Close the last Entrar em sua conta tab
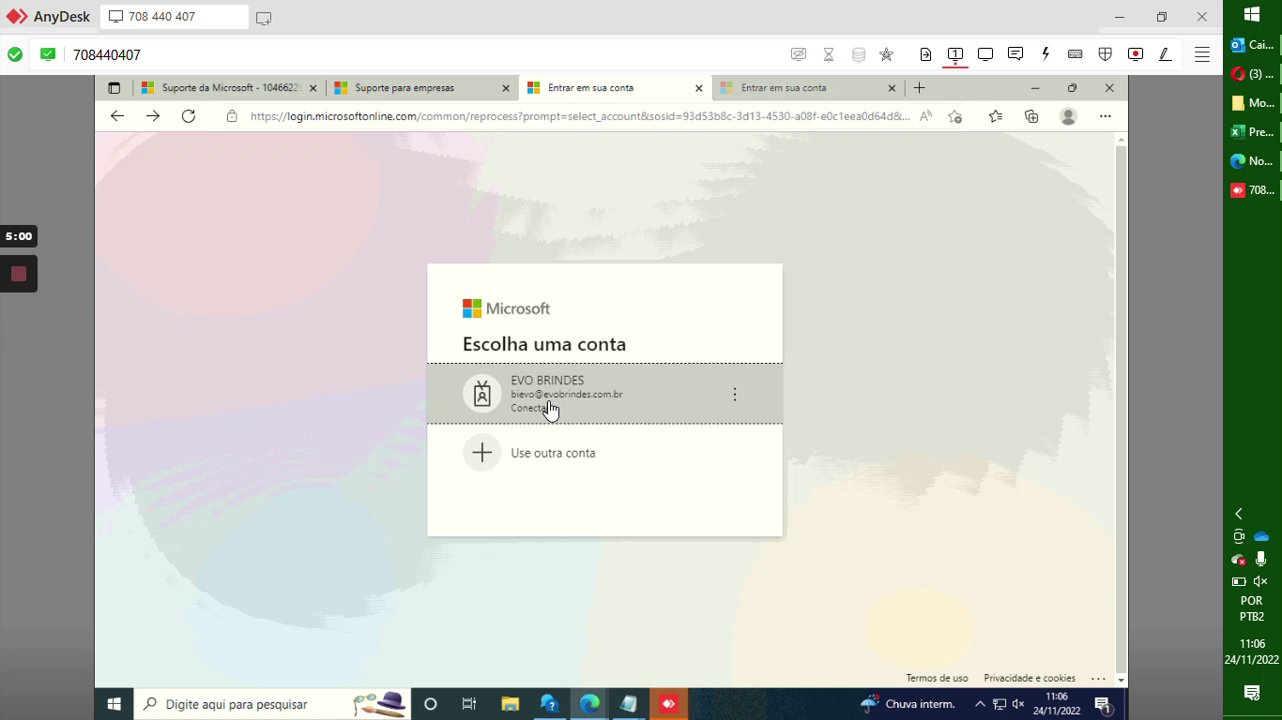The width and height of the screenshot is (1282, 720). coord(892,88)
